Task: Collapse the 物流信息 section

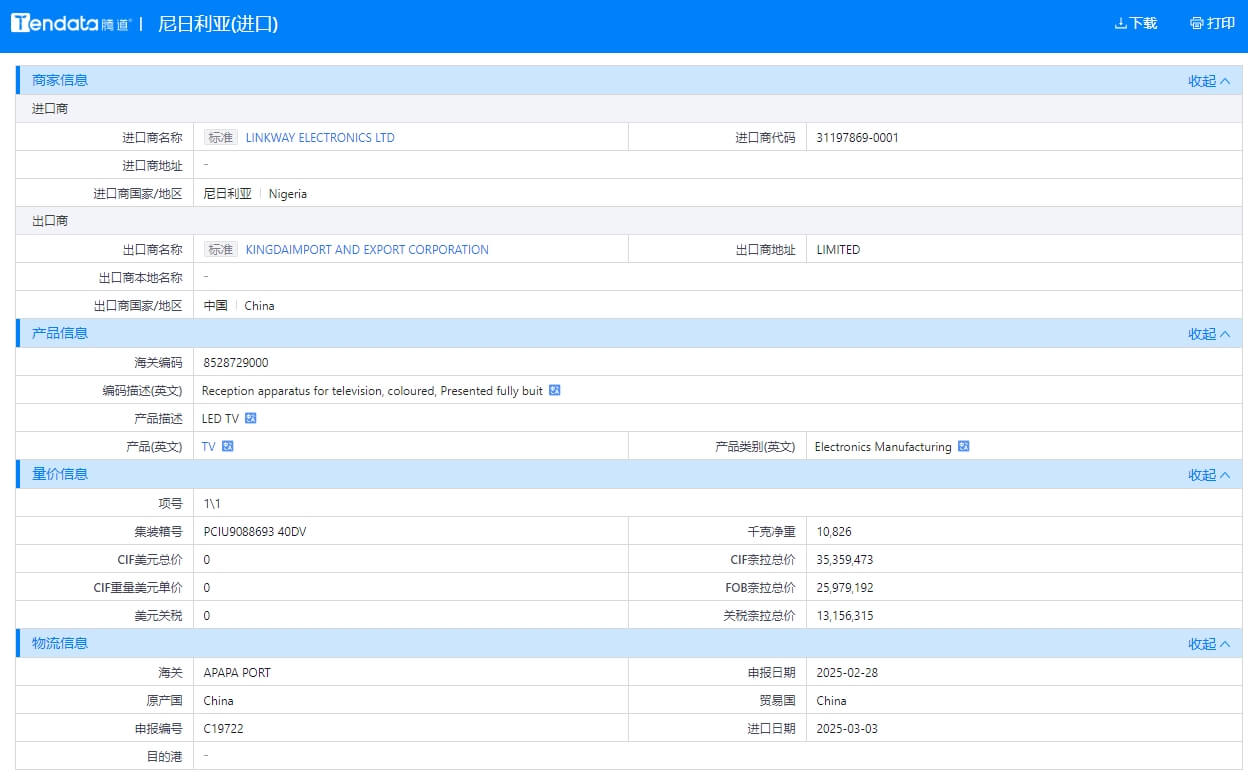Action: click(1209, 644)
